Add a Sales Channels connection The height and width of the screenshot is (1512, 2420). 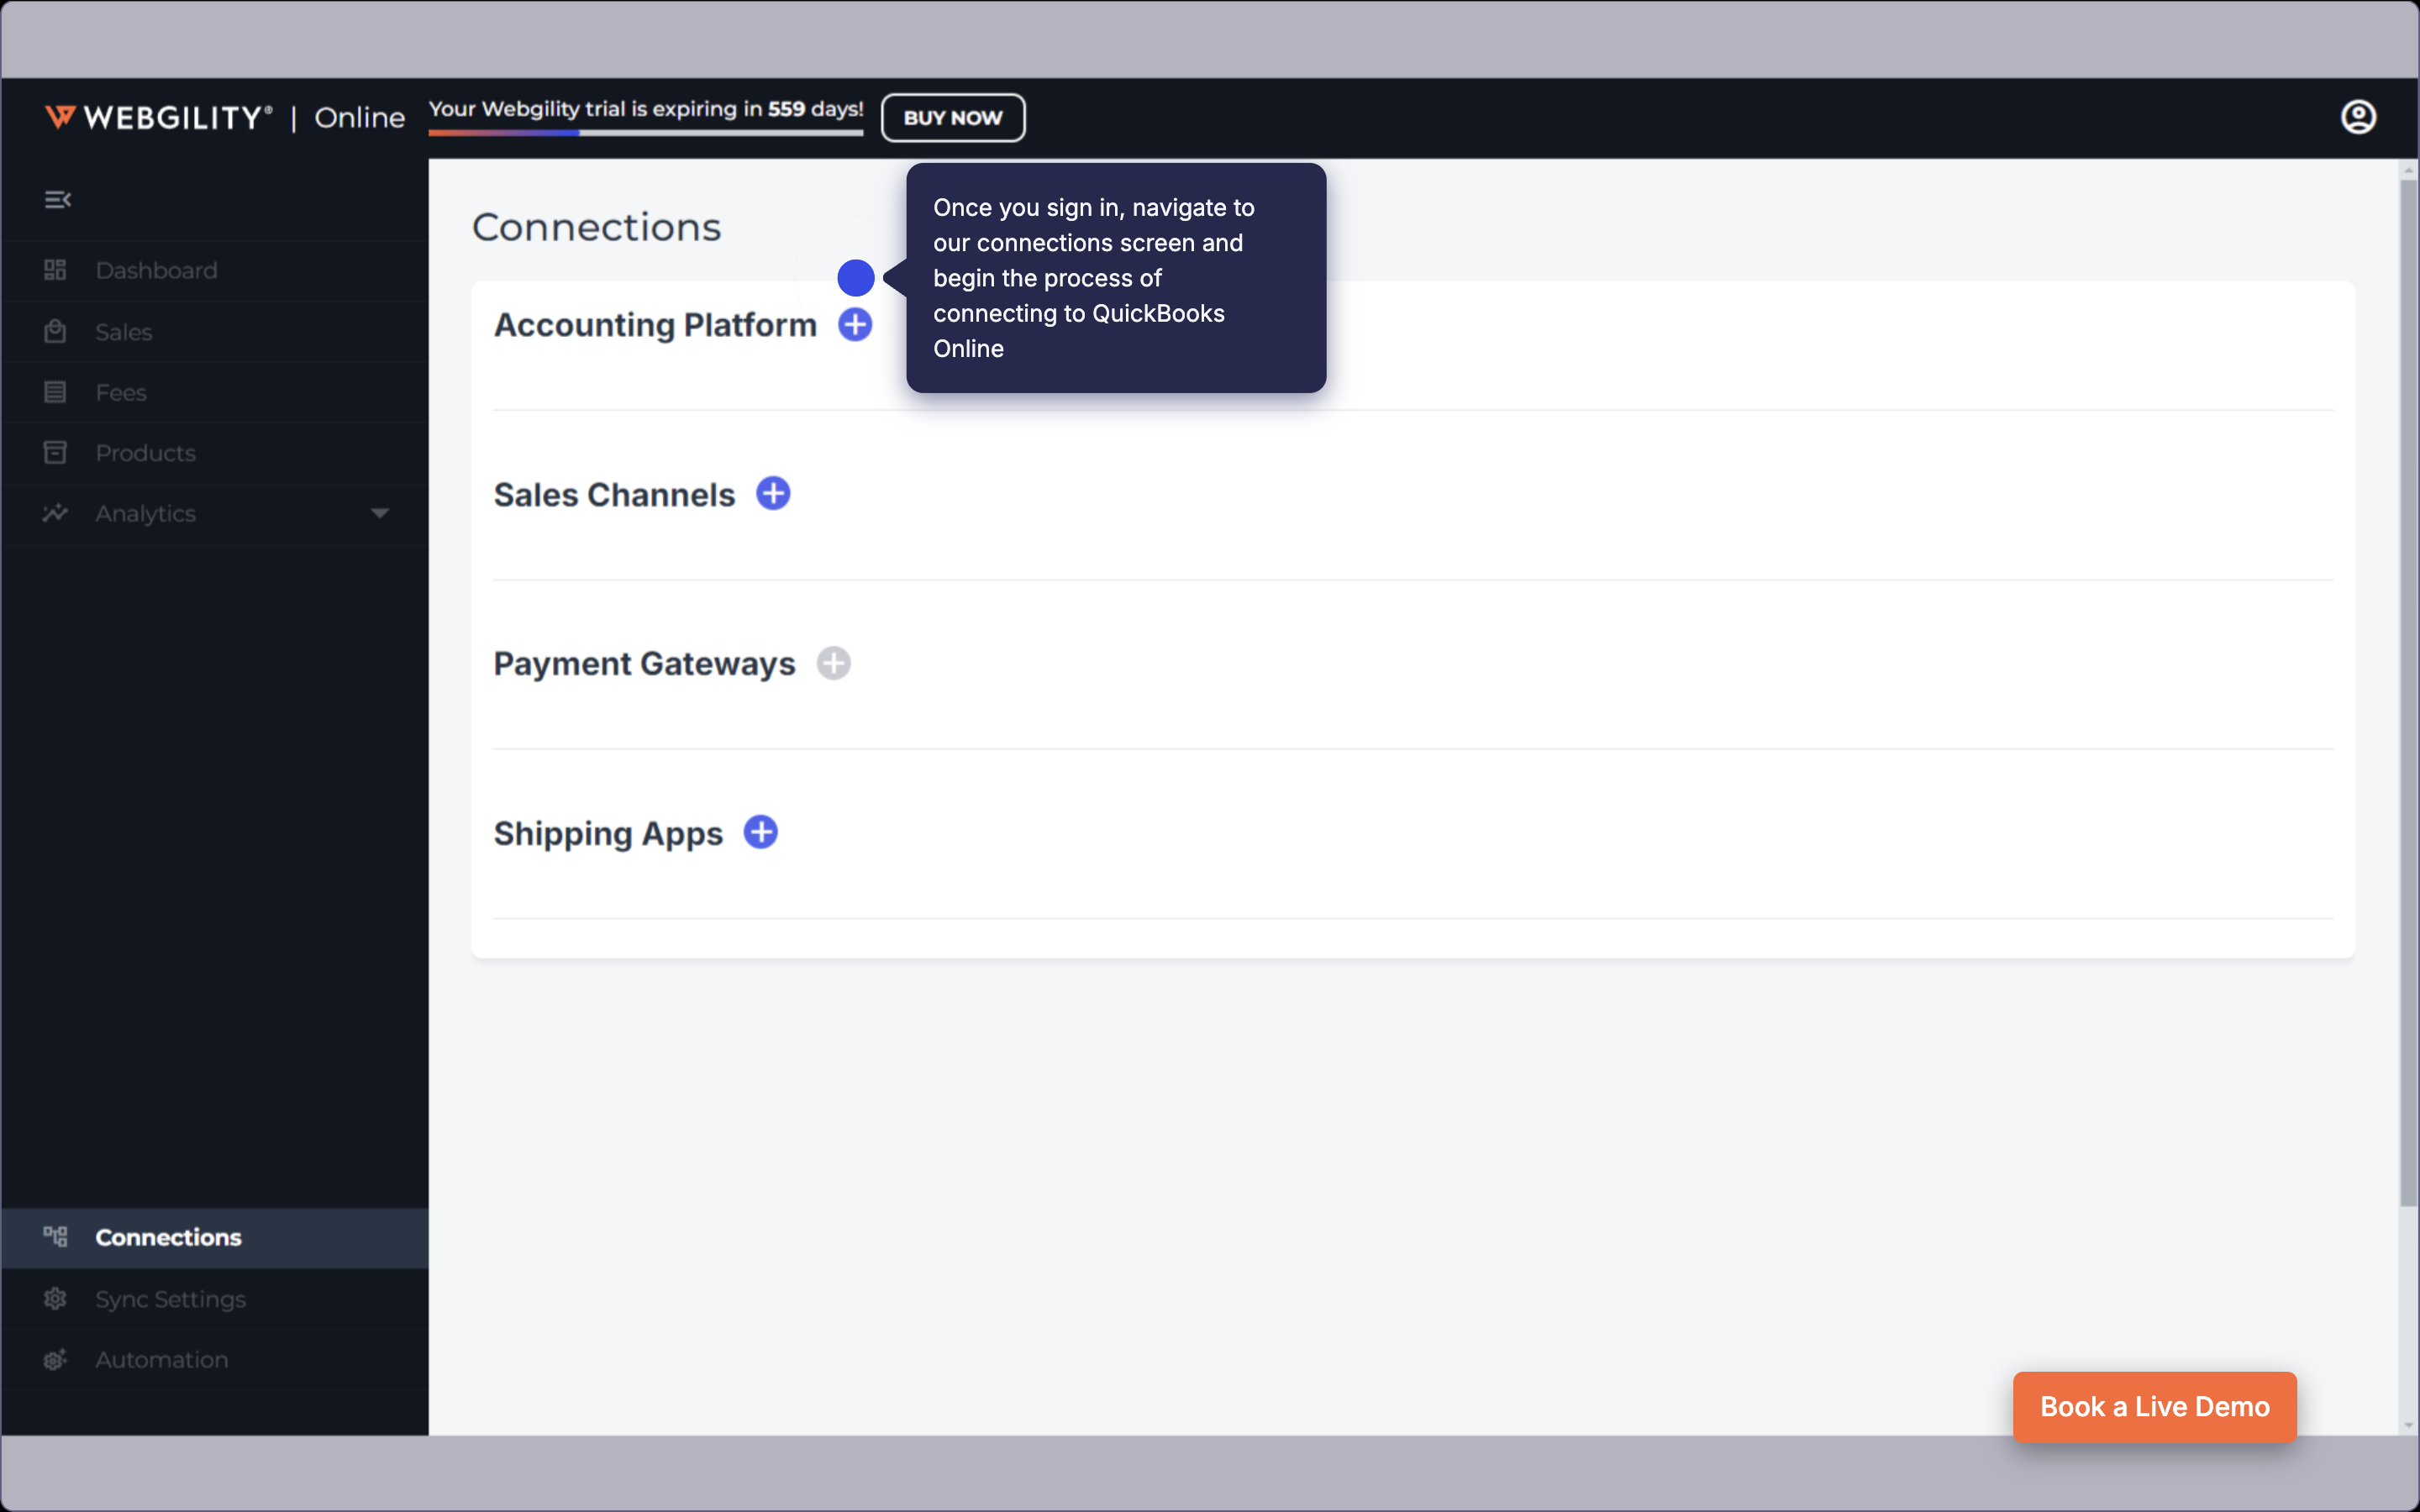(x=773, y=493)
